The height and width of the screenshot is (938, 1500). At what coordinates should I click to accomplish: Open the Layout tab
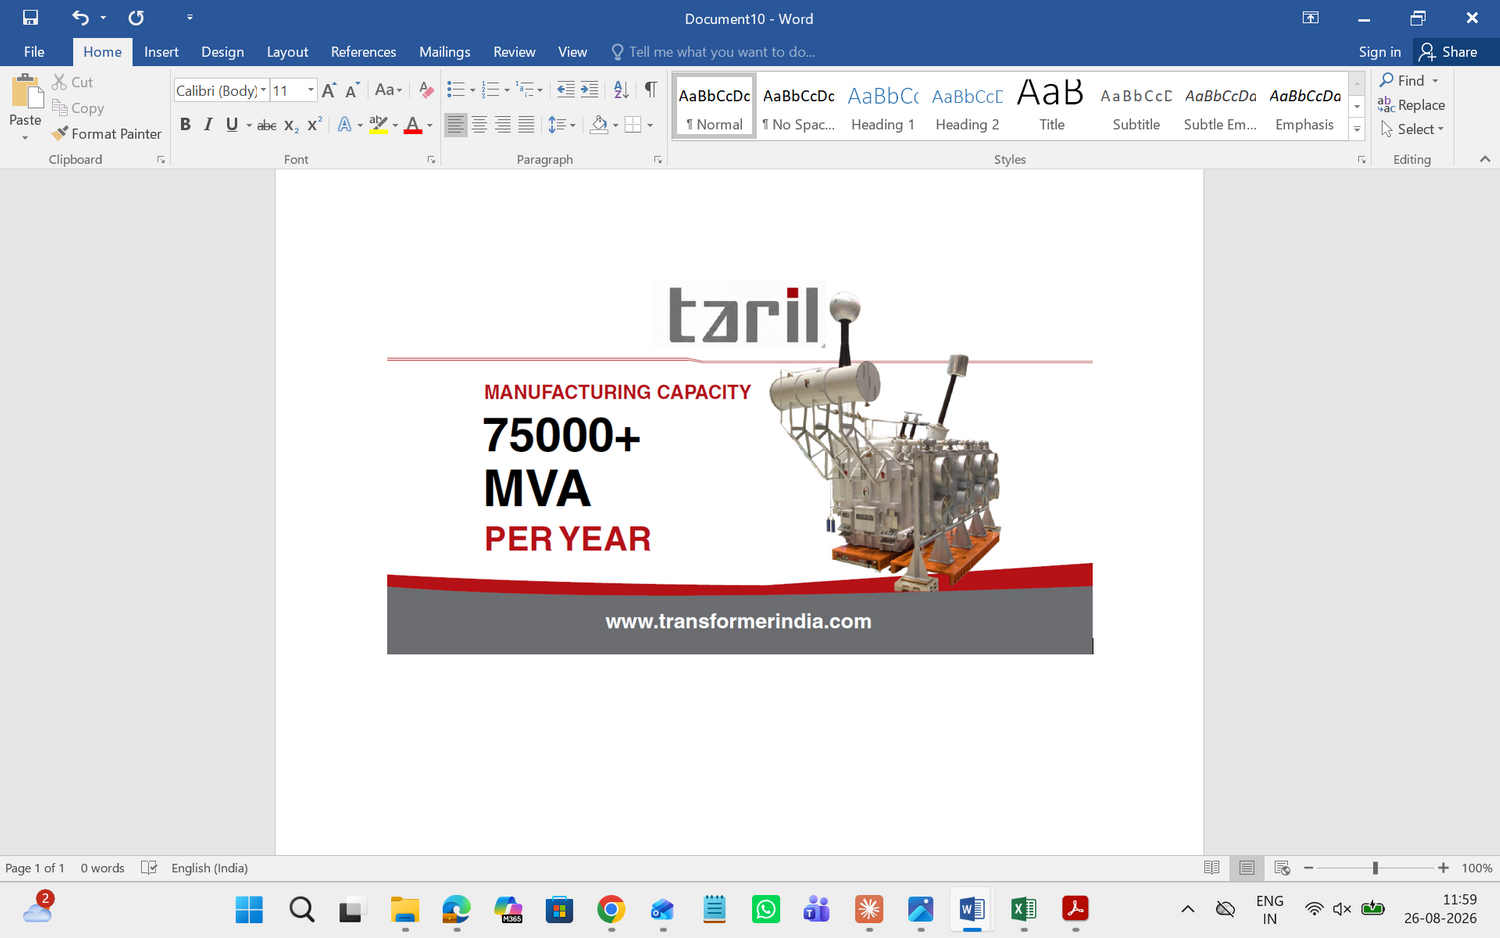287,52
